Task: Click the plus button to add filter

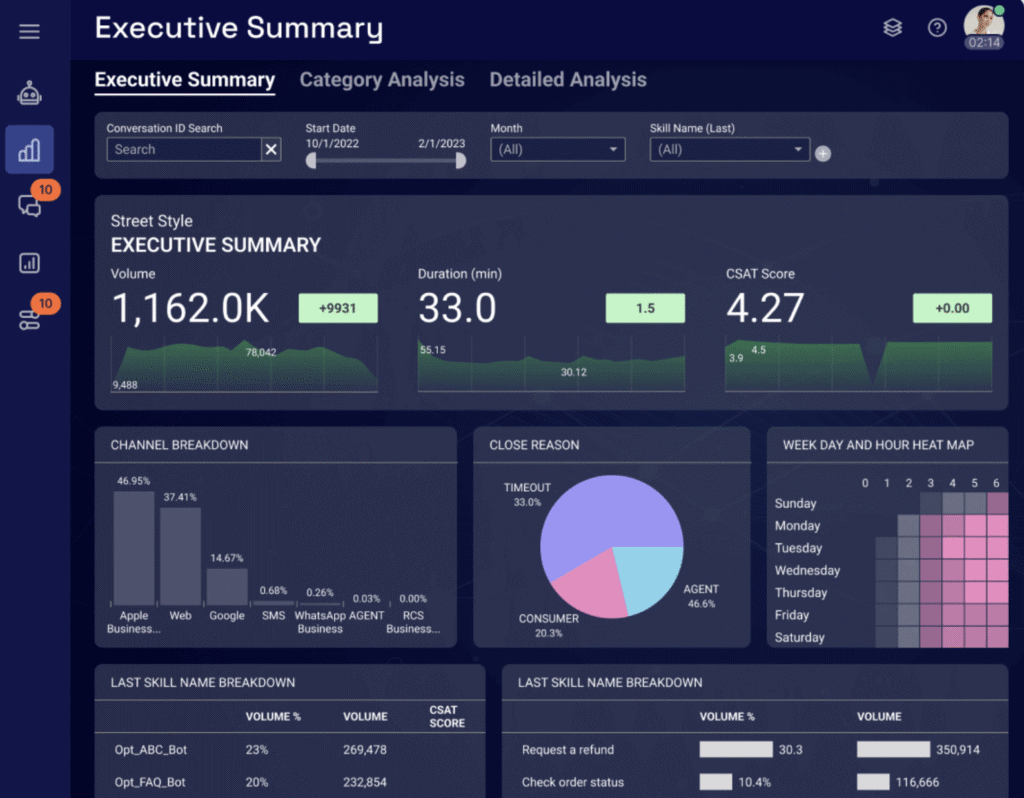Action: [823, 154]
